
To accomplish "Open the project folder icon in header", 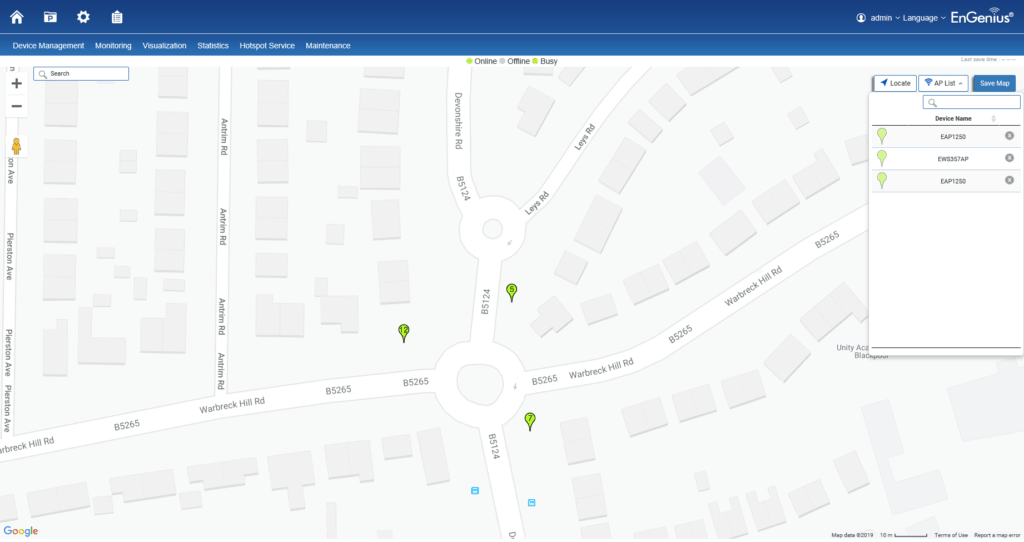I will pos(50,17).
